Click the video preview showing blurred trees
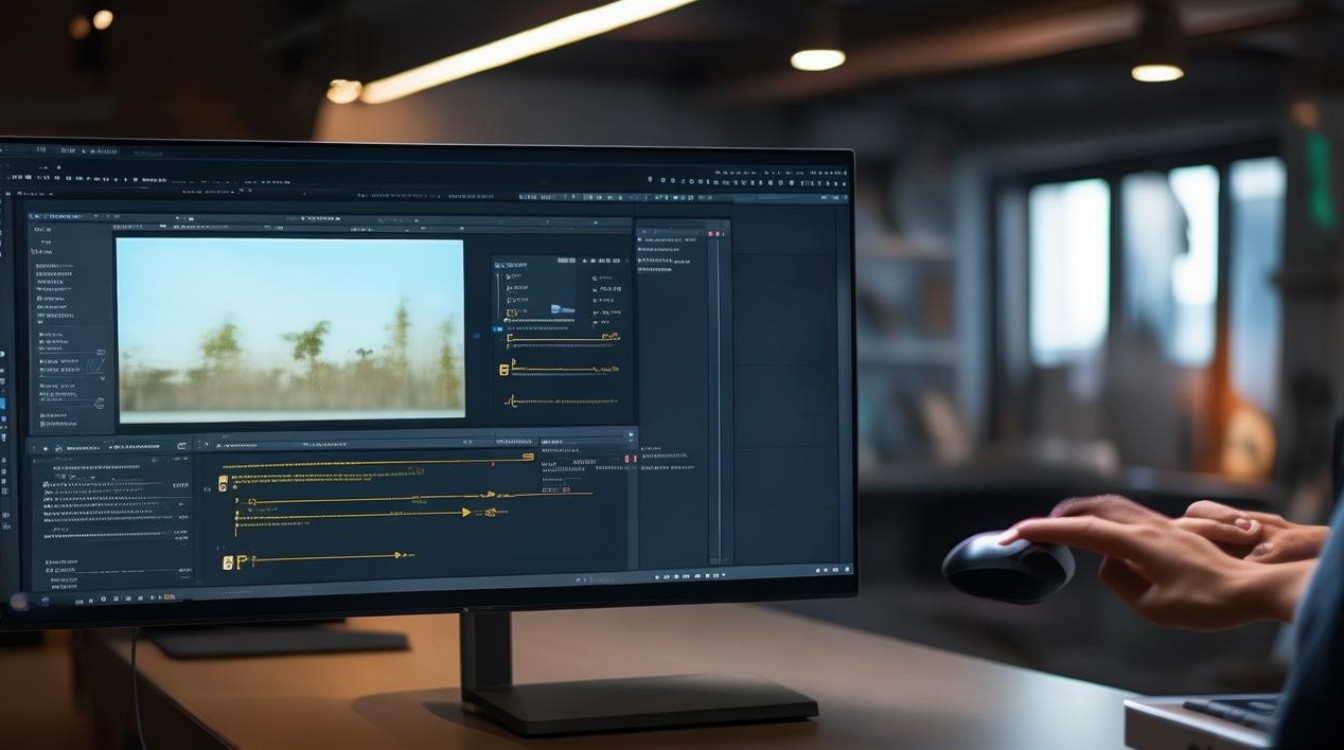1344x750 pixels. [290, 329]
